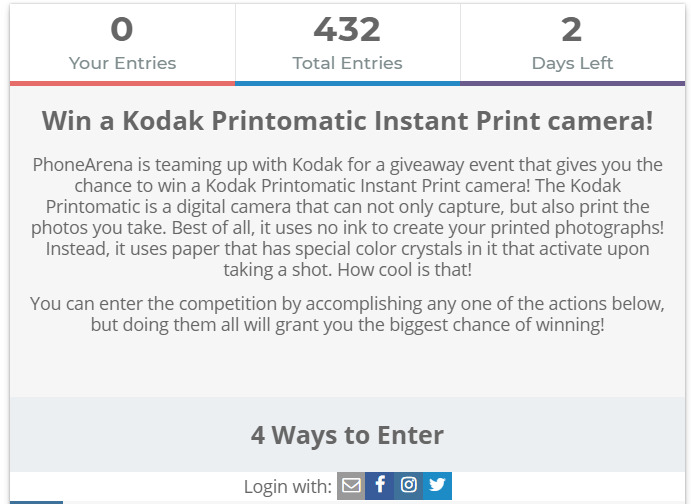Click the 4 Ways to Enter heading
Image resolution: width=691 pixels, height=504 pixels.
pyautogui.click(x=347, y=435)
